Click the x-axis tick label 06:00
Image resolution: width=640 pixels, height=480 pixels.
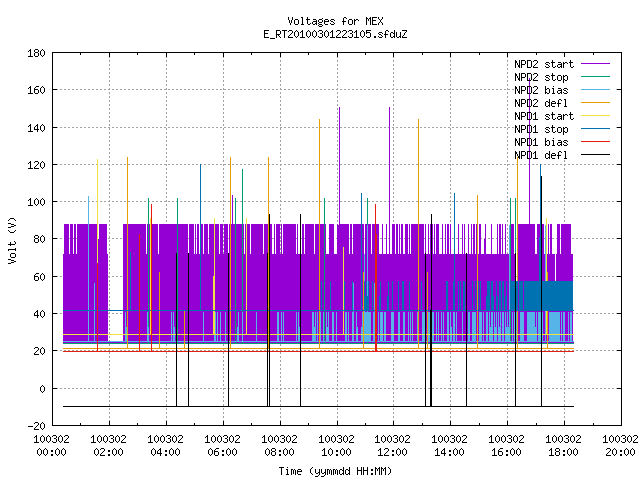click(222, 452)
